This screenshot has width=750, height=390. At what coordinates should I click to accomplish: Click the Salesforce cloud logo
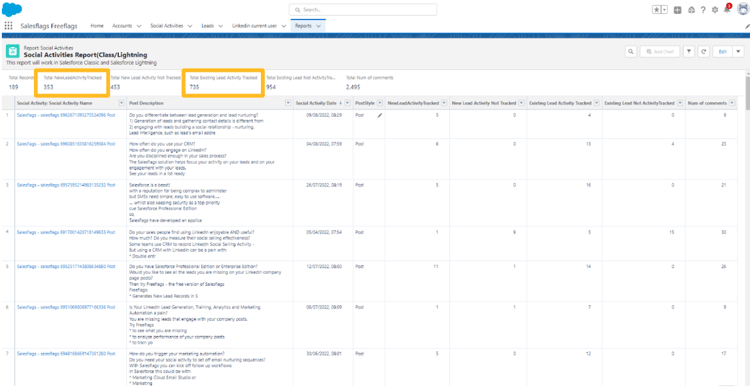[12, 9]
